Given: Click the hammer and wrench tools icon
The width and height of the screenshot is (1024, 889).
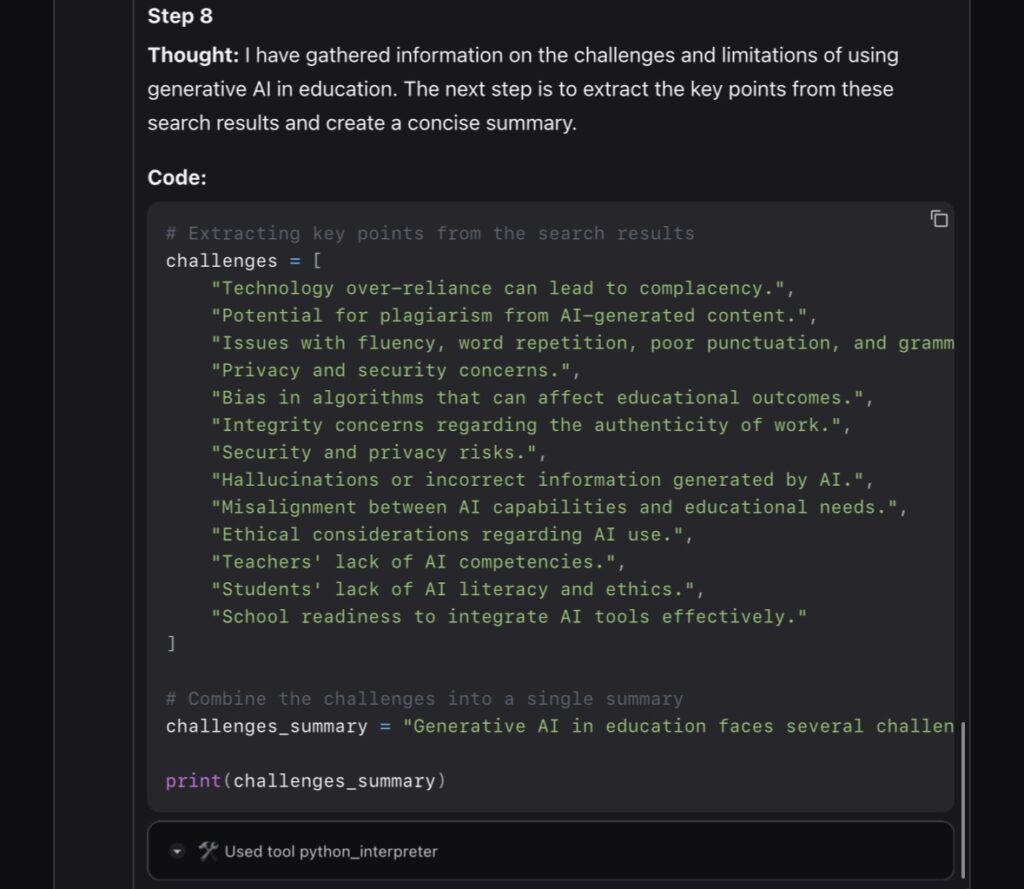Looking at the screenshot, I should (x=208, y=851).
